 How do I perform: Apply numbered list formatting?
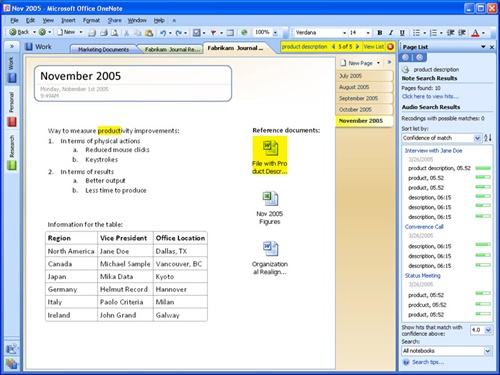pos(433,33)
